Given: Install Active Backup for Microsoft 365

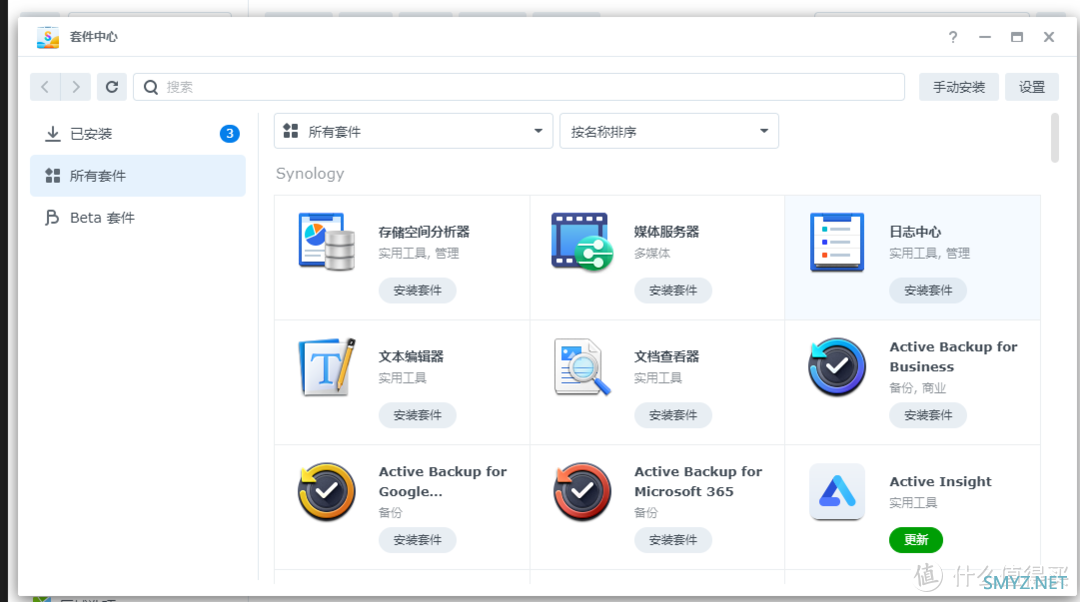Looking at the screenshot, I should tap(673, 539).
